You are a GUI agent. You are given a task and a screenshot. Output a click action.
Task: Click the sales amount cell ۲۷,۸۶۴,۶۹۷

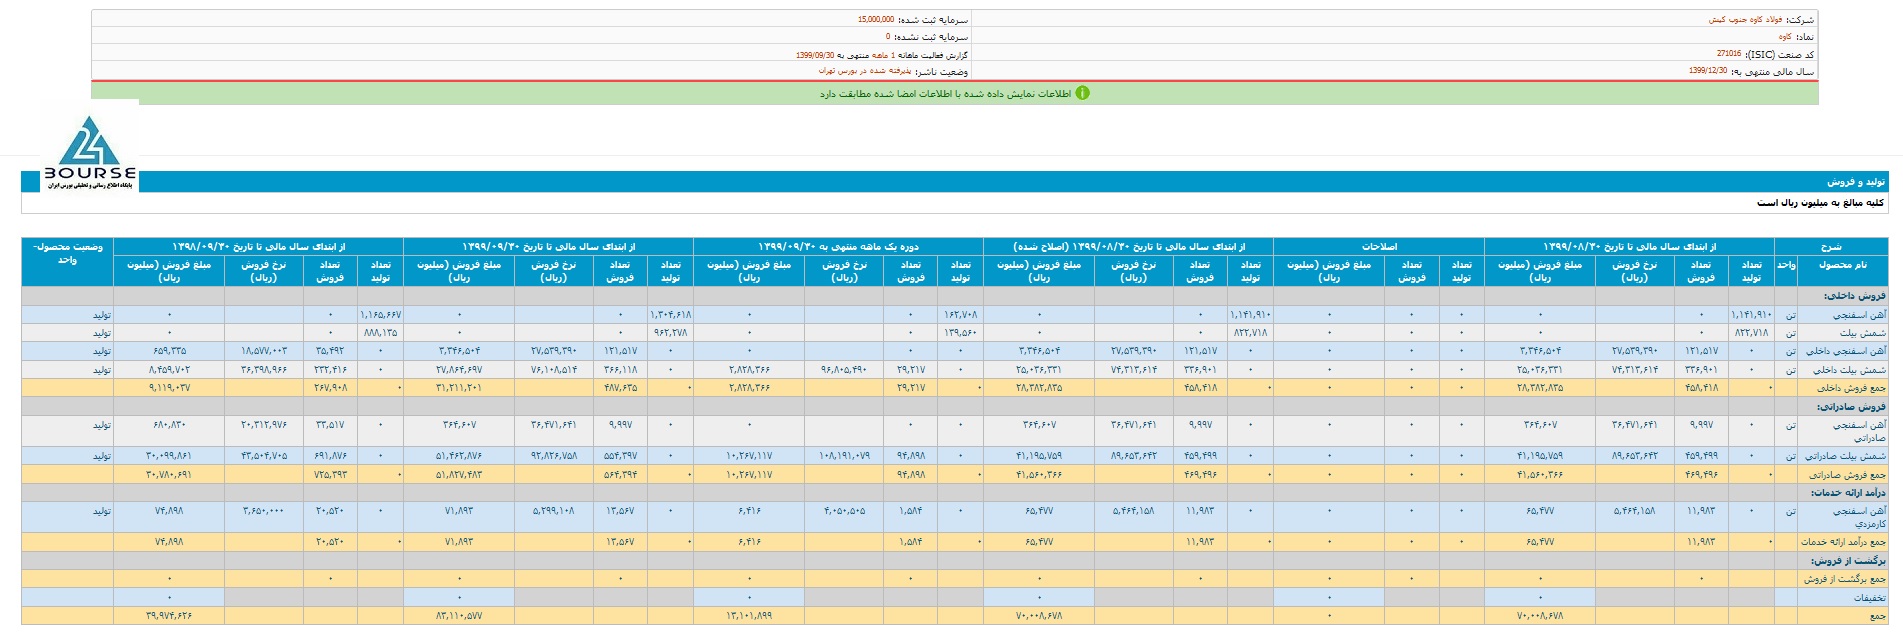(459, 370)
